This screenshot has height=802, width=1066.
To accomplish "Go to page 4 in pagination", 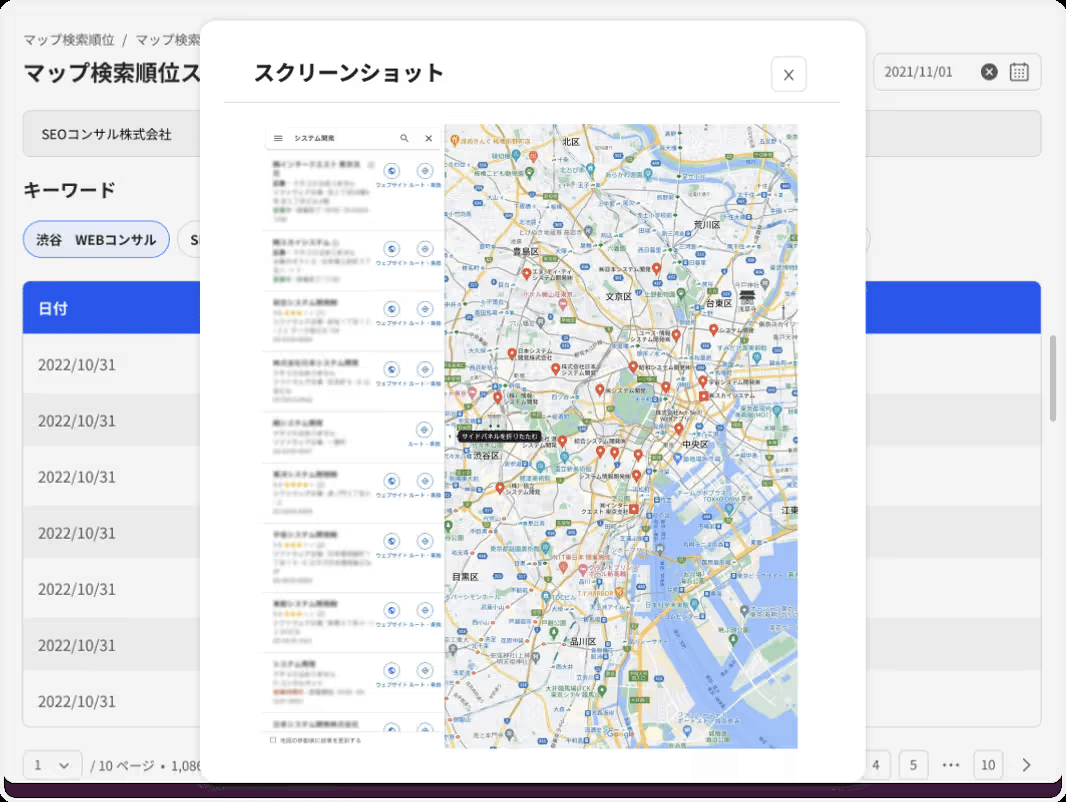I will [876, 765].
